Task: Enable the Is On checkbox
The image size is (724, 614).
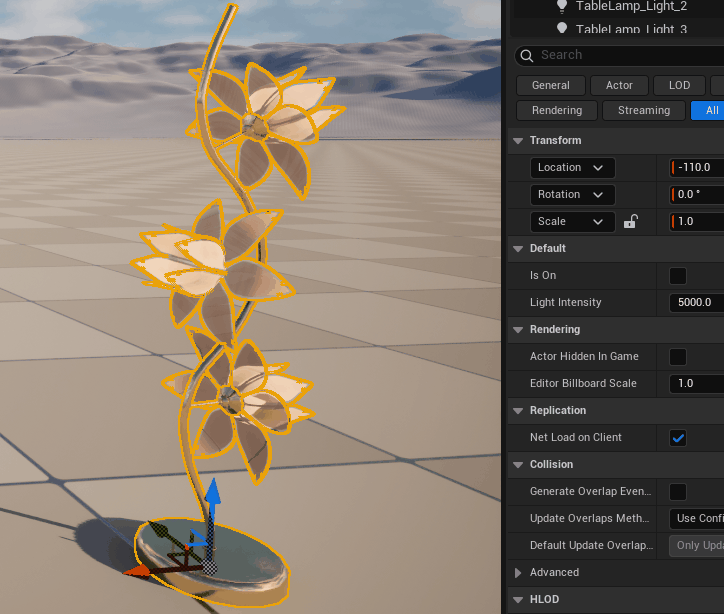Action: tap(678, 276)
